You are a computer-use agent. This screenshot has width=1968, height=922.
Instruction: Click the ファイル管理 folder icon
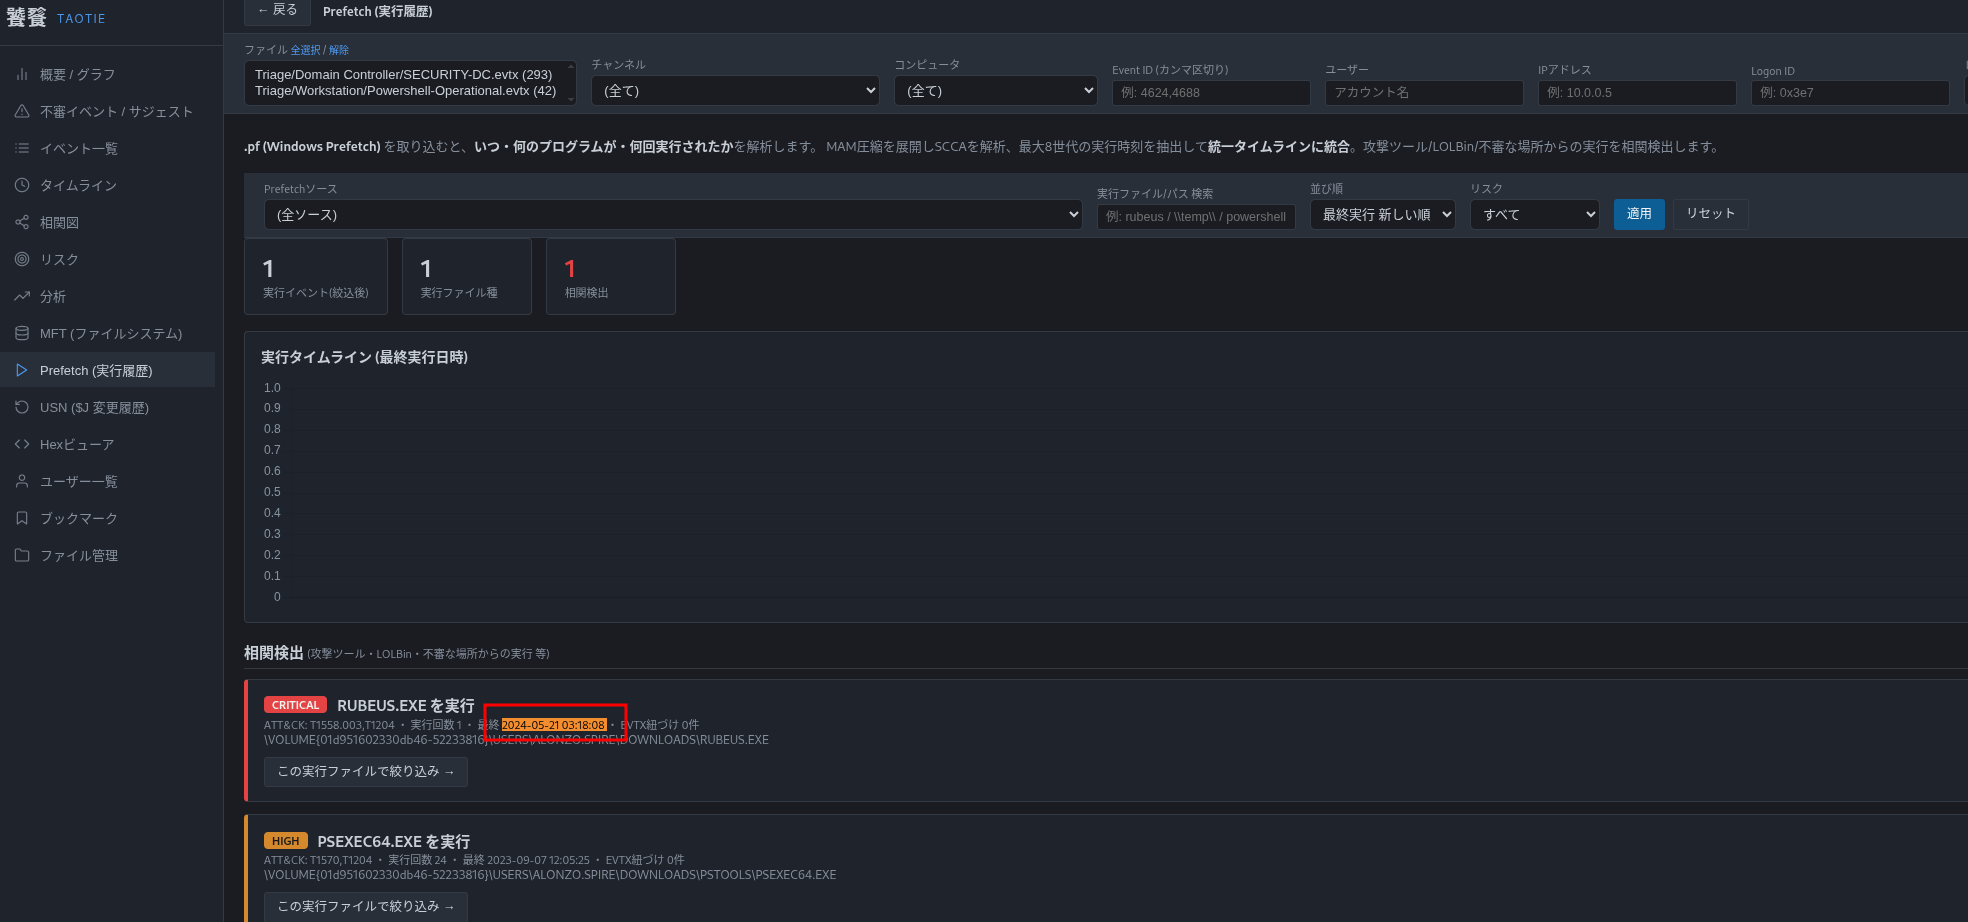pyautogui.click(x=22, y=555)
